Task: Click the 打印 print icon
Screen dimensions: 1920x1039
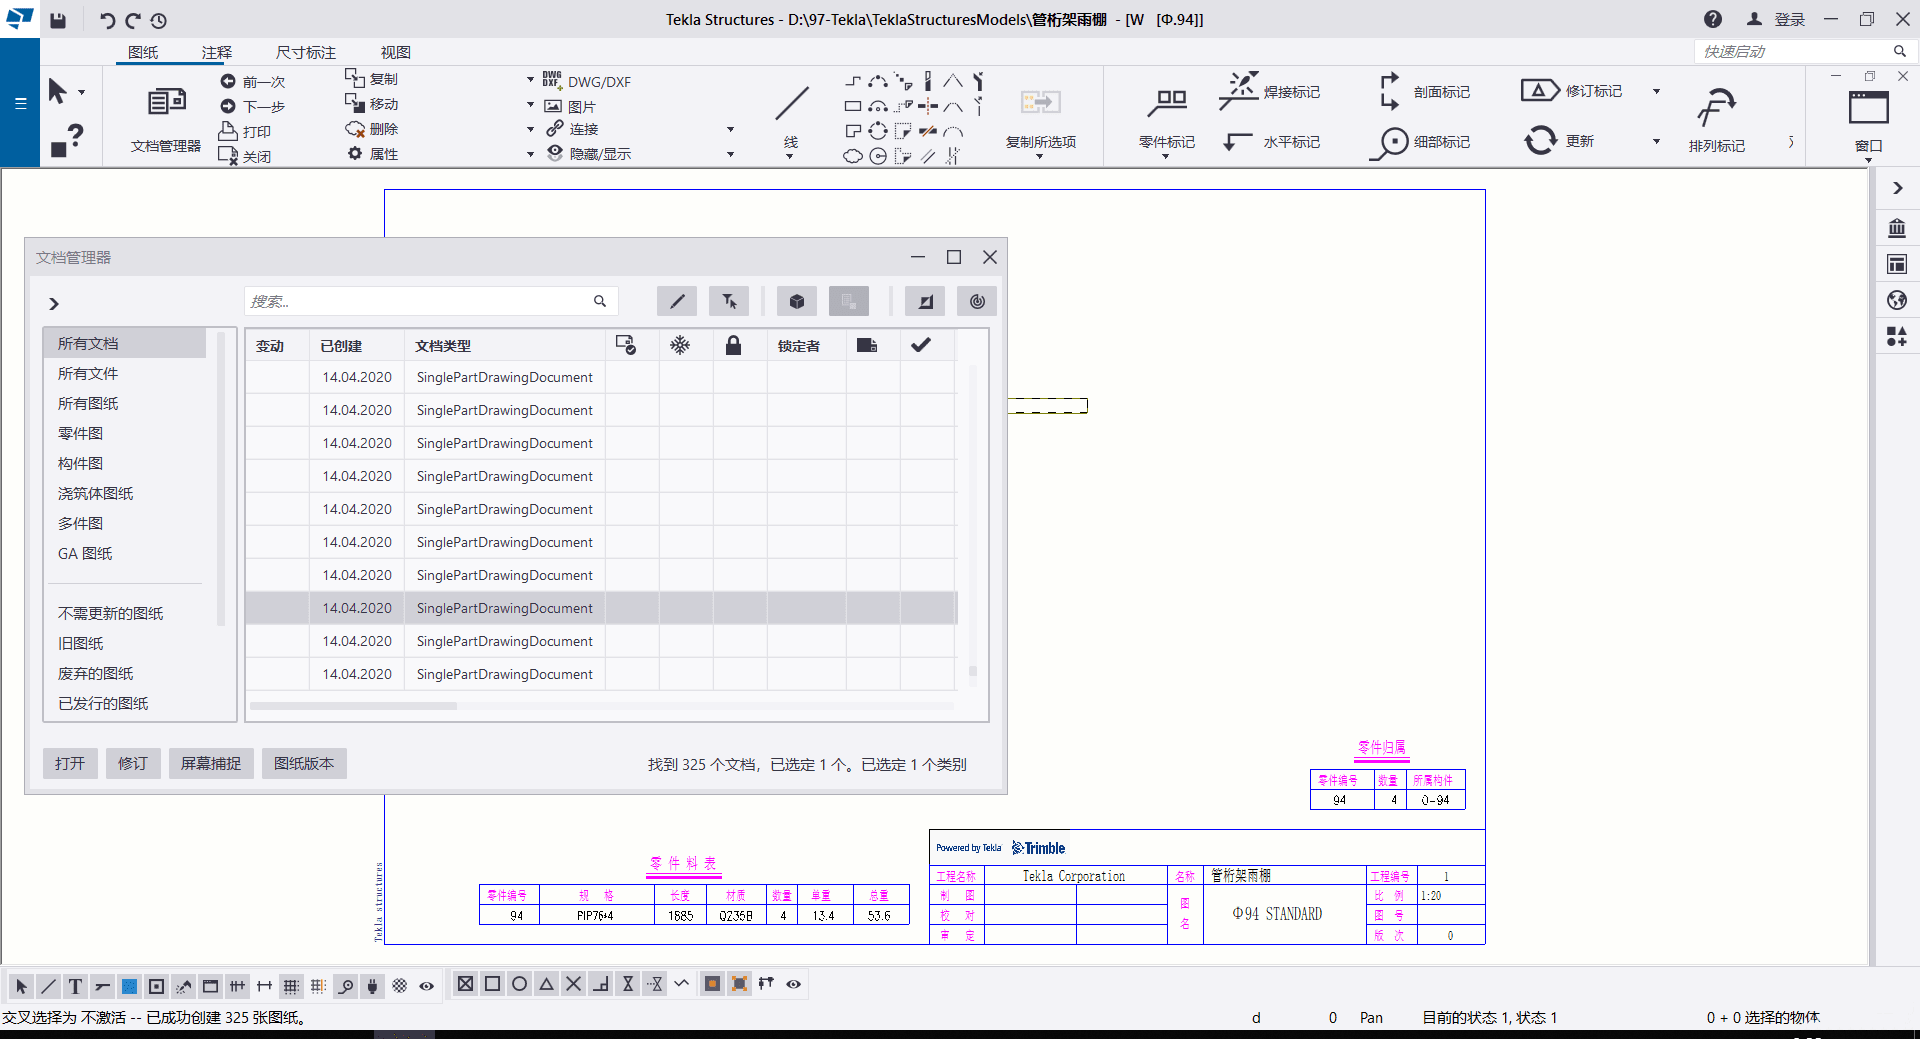Action: pos(228,131)
